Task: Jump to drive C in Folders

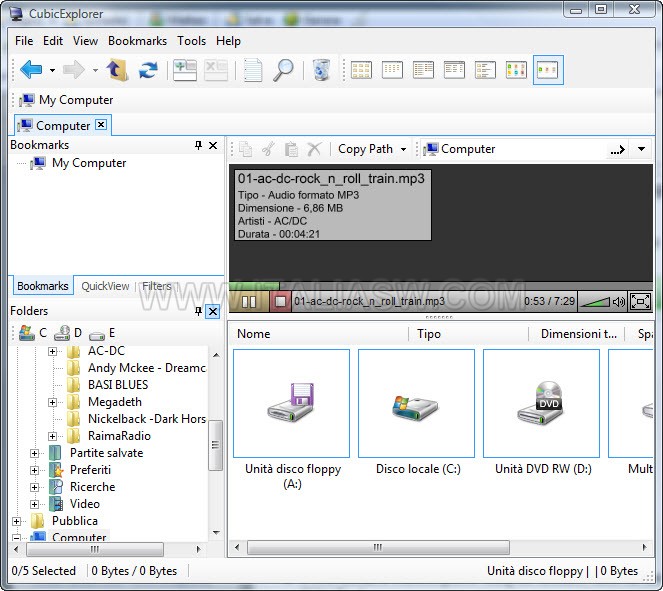Action: click(33, 333)
